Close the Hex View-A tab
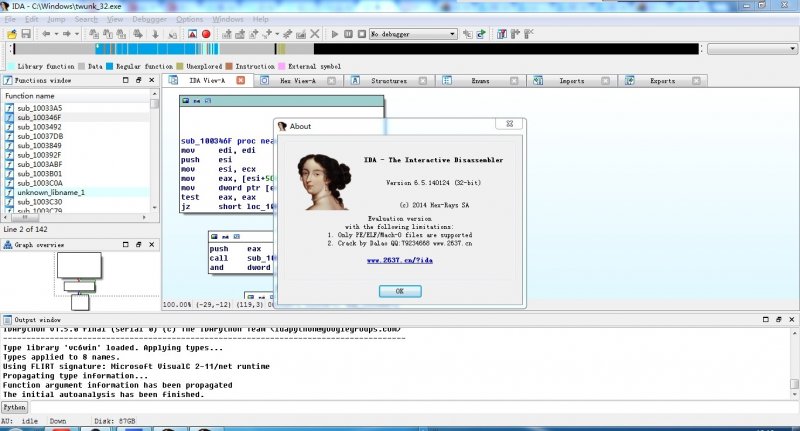Image resolution: width=800 pixels, height=431 pixels. (x=332, y=81)
